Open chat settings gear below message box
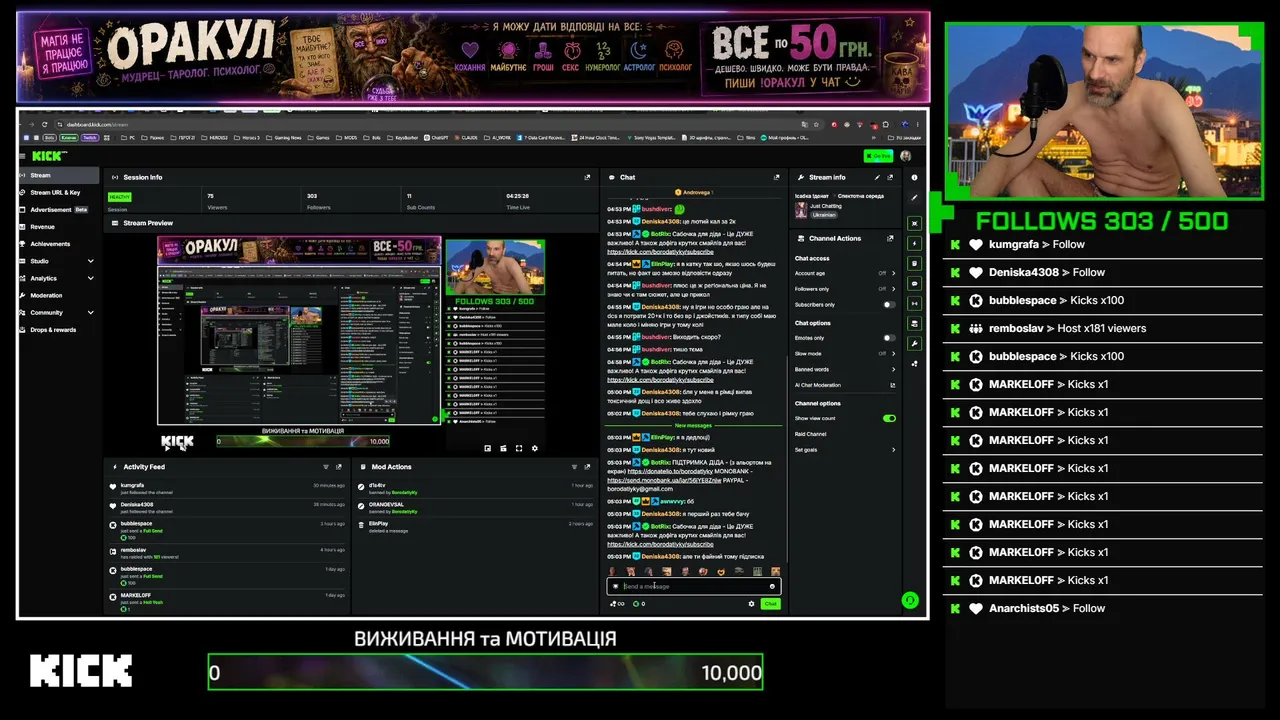1280x720 pixels. pyautogui.click(x=751, y=604)
